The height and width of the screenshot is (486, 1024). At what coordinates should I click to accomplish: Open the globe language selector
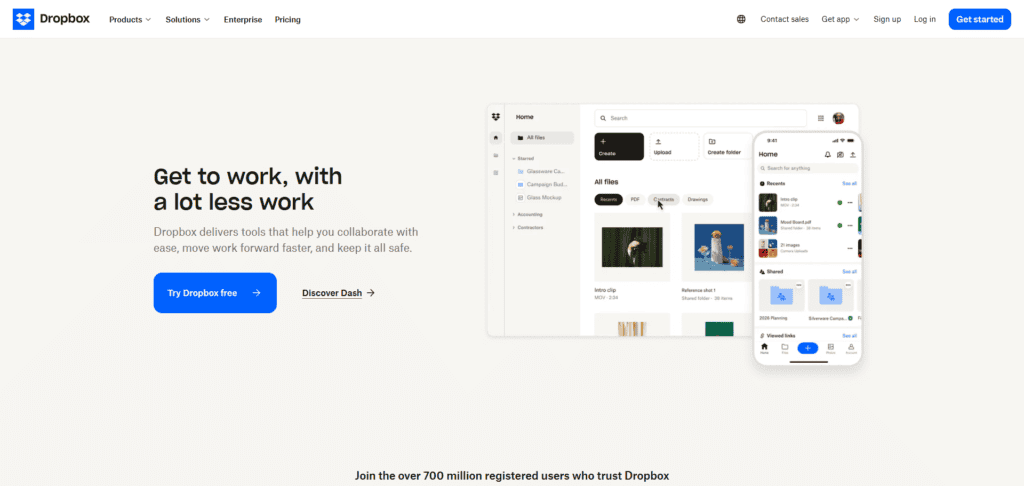pyautogui.click(x=741, y=19)
